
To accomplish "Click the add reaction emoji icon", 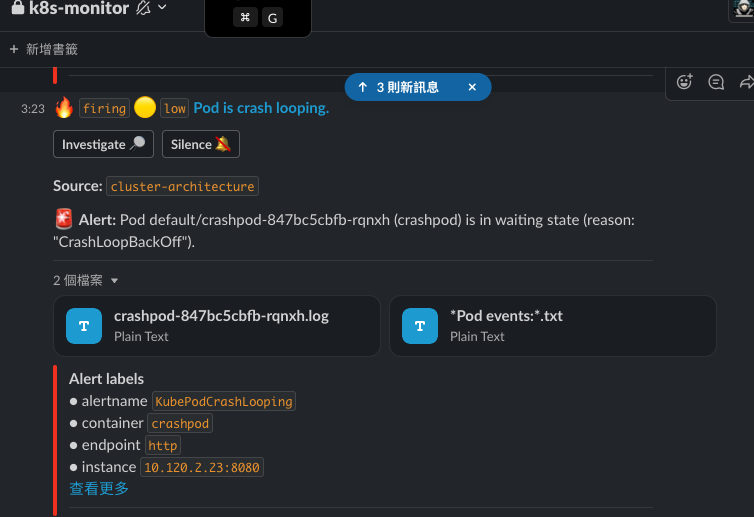I will [x=684, y=82].
